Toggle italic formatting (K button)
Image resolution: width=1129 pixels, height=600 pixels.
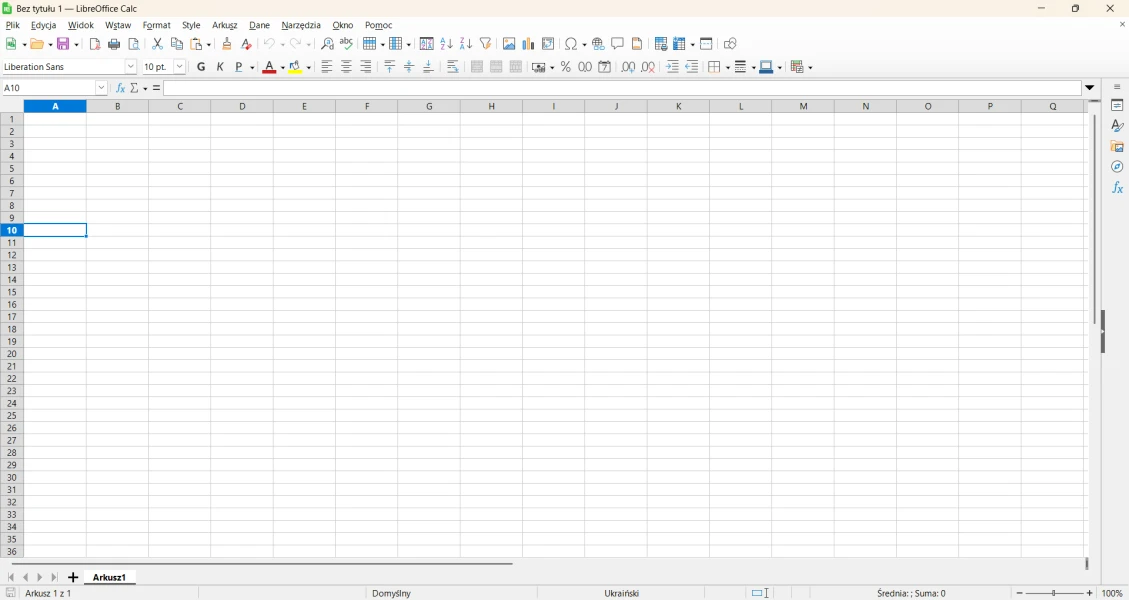221,67
